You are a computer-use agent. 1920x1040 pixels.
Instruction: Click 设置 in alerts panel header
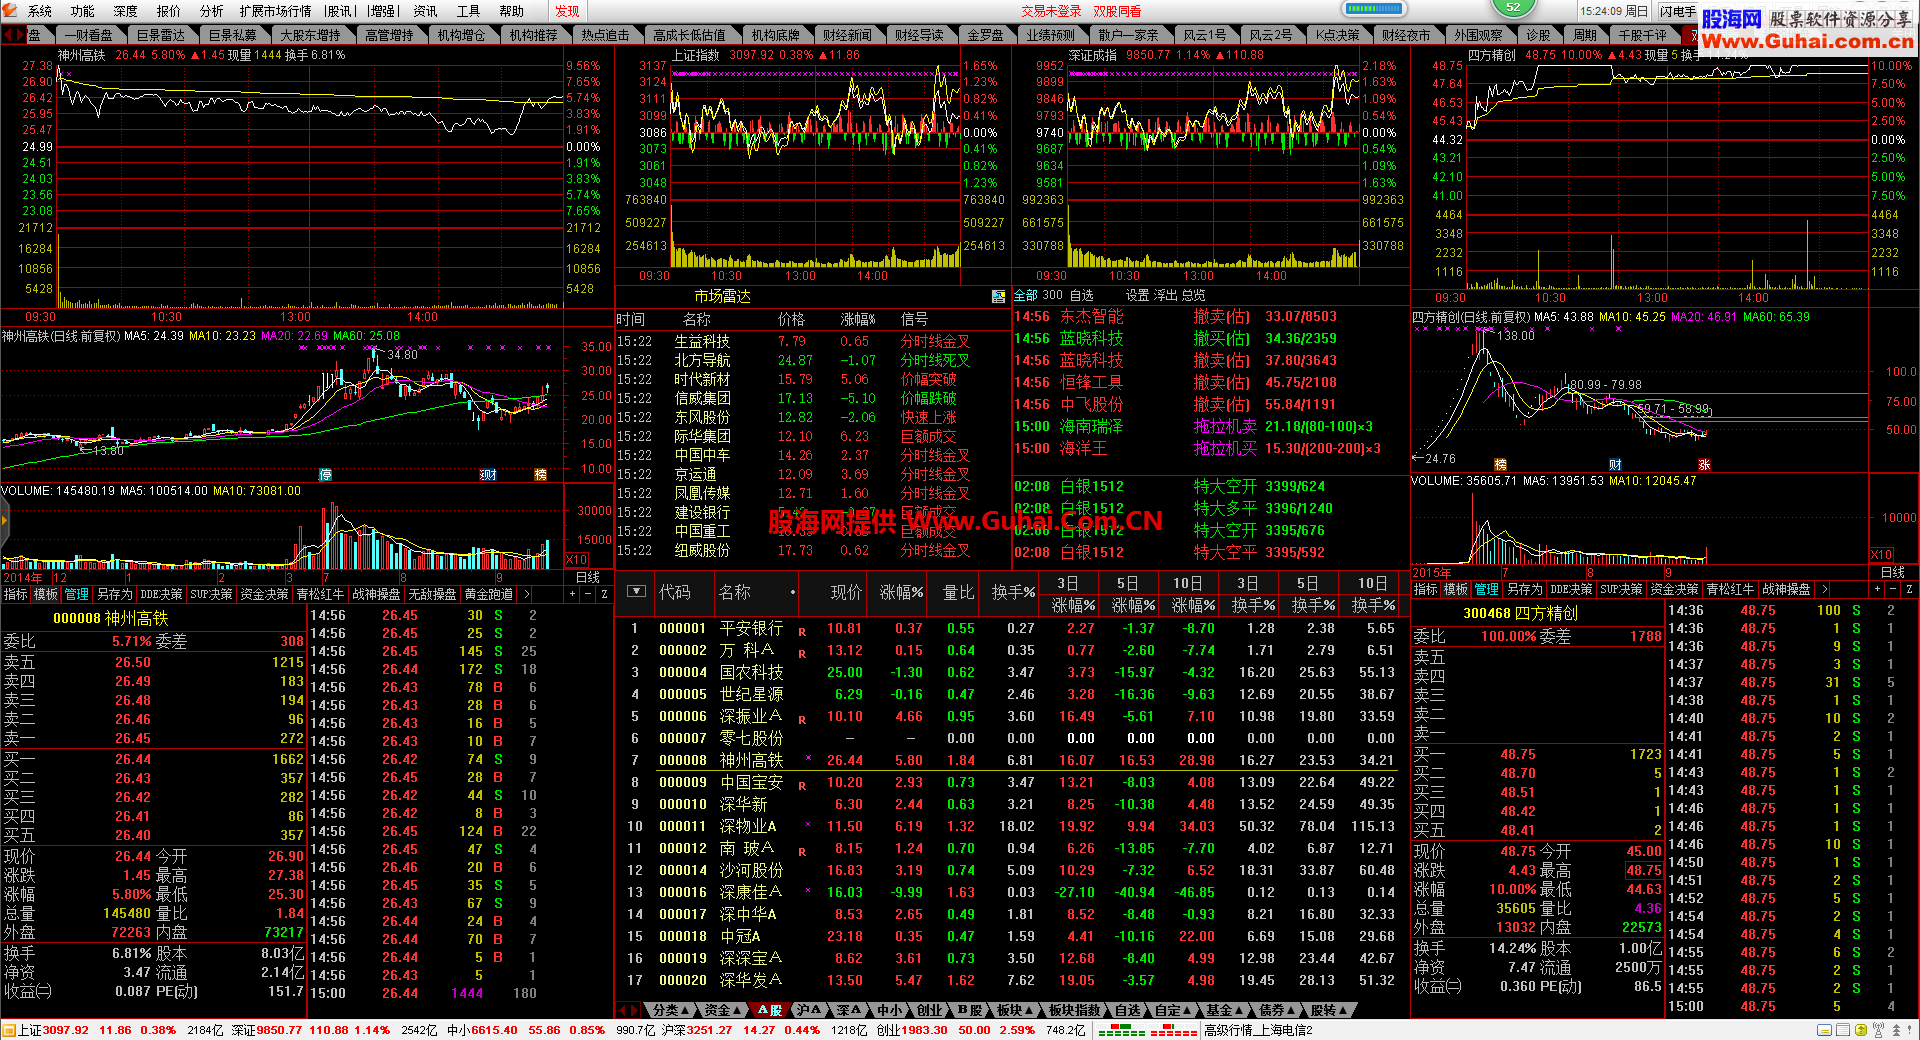[x=1137, y=296]
